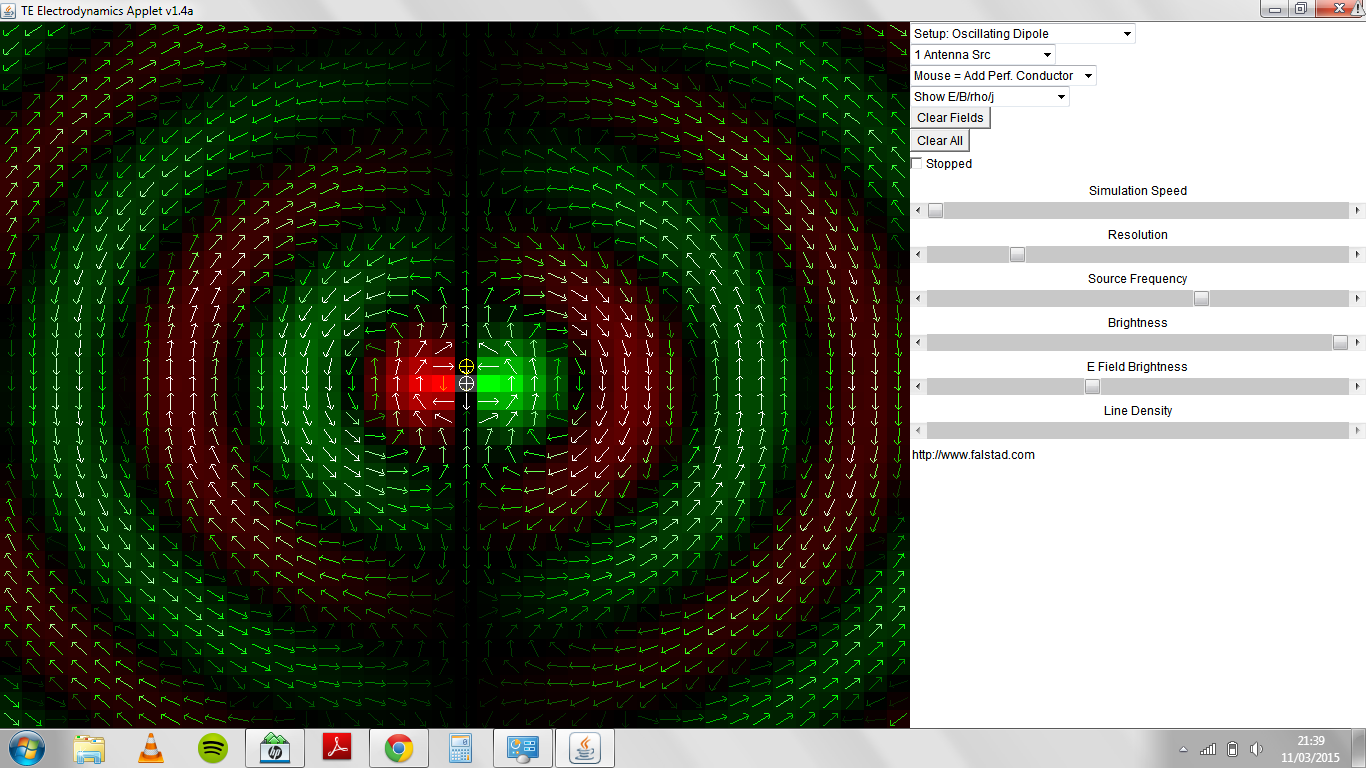The height and width of the screenshot is (768, 1366).
Task: Click E Field Brightness slider left arrow
Action: point(918,387)
